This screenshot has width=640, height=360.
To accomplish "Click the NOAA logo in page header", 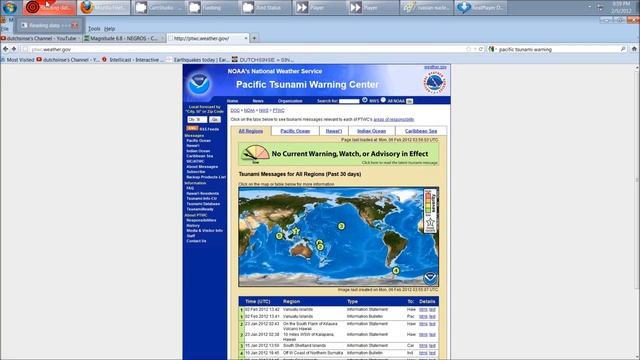I will click(199, 83).
